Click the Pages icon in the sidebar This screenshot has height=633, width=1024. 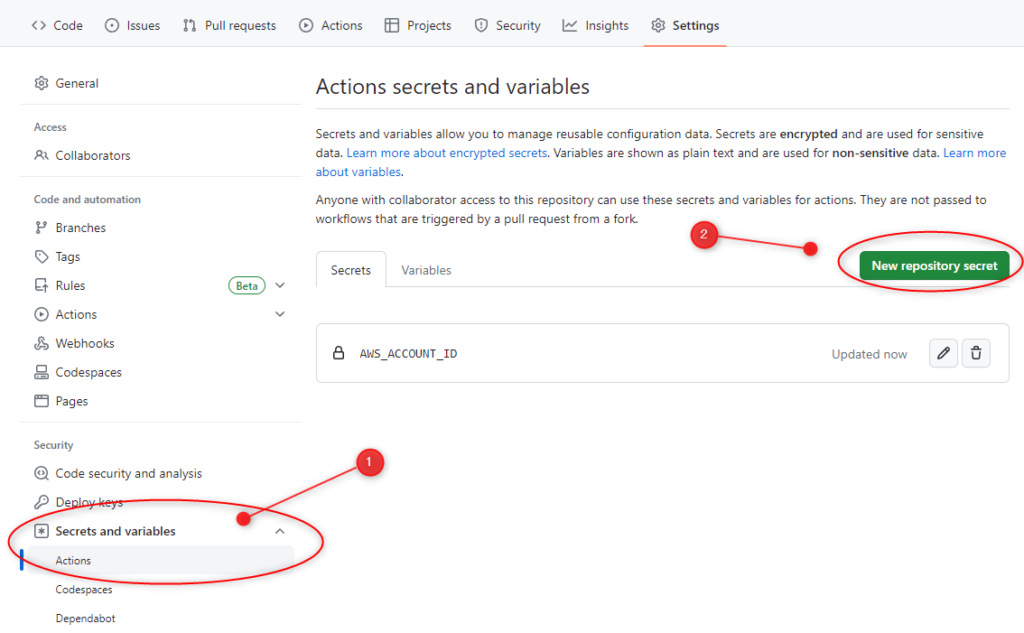click(x=41, y=401)
